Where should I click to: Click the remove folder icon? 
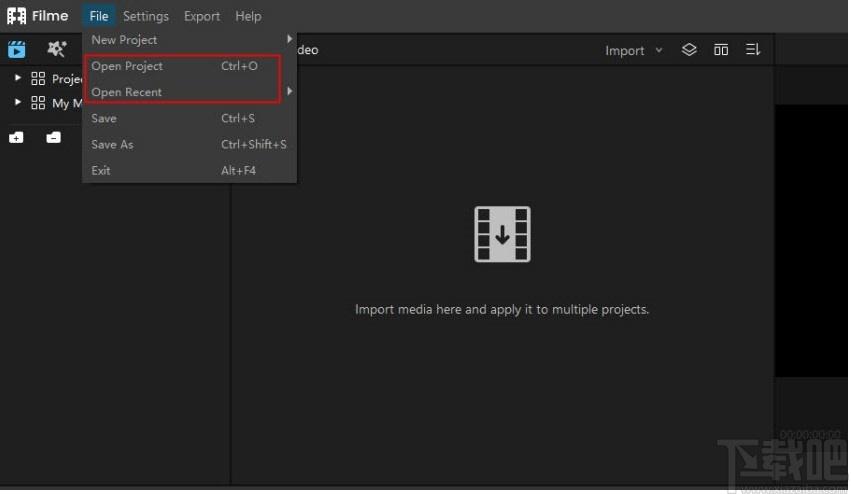pos(53,137)
